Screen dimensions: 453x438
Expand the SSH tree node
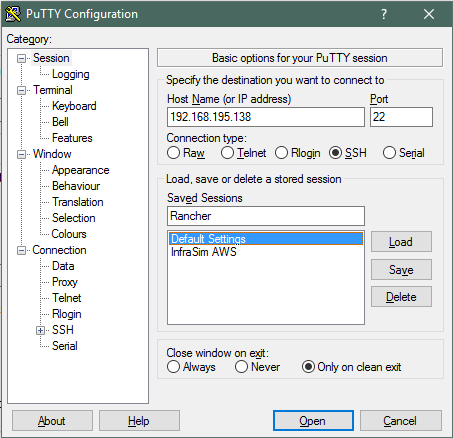41,330
